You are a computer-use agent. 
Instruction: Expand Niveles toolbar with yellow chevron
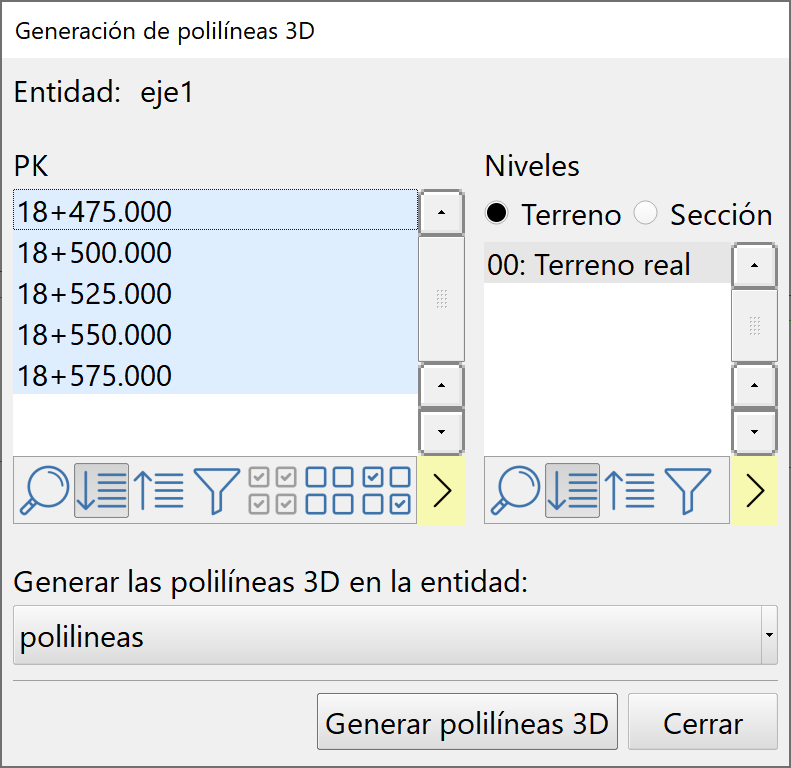tap(755, 490)
